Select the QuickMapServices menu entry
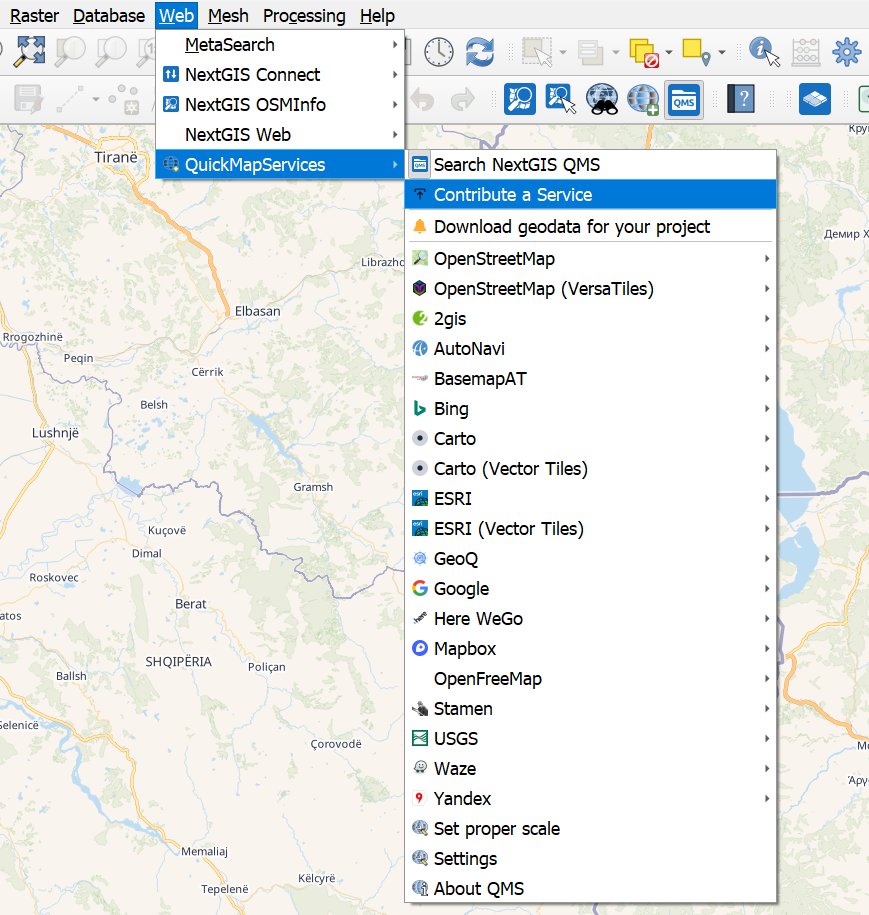Image resolution: width=869 pixels, height=915 pixels. [280, 165]
